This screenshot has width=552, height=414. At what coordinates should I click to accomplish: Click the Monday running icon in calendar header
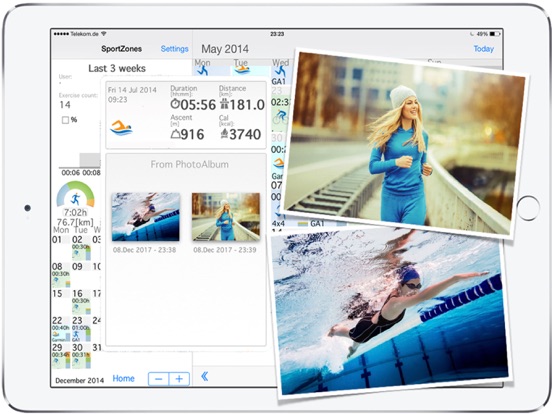(x=202, y=70)
